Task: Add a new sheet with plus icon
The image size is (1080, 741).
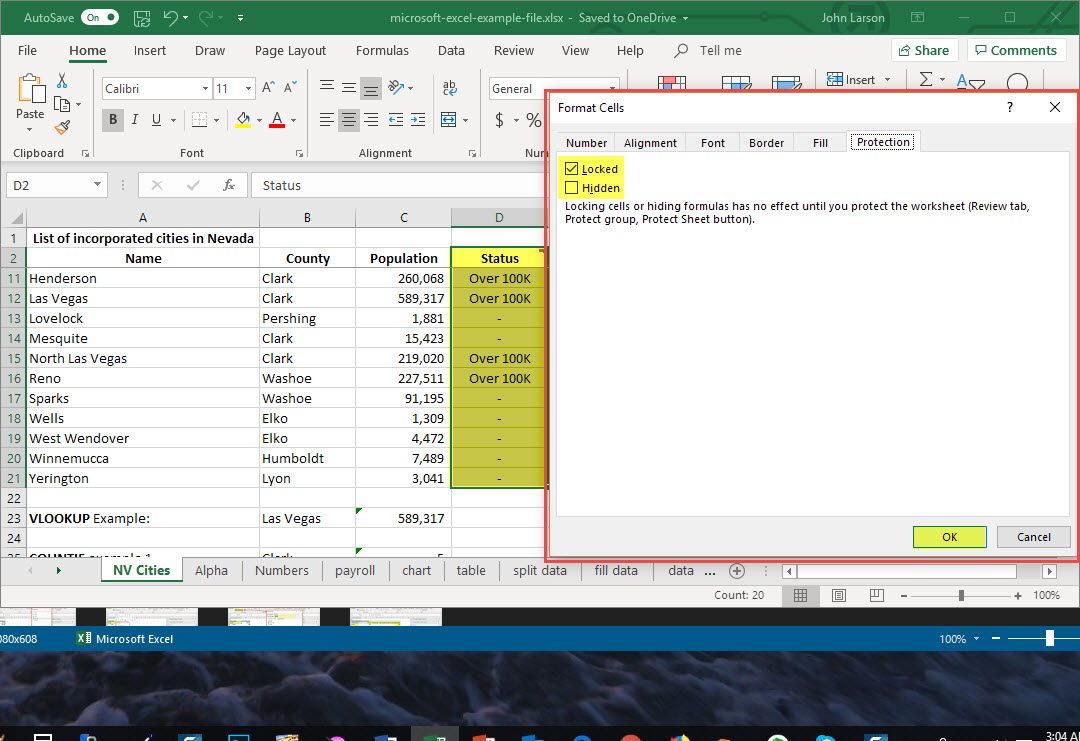Action: click(x=737, y=571)
